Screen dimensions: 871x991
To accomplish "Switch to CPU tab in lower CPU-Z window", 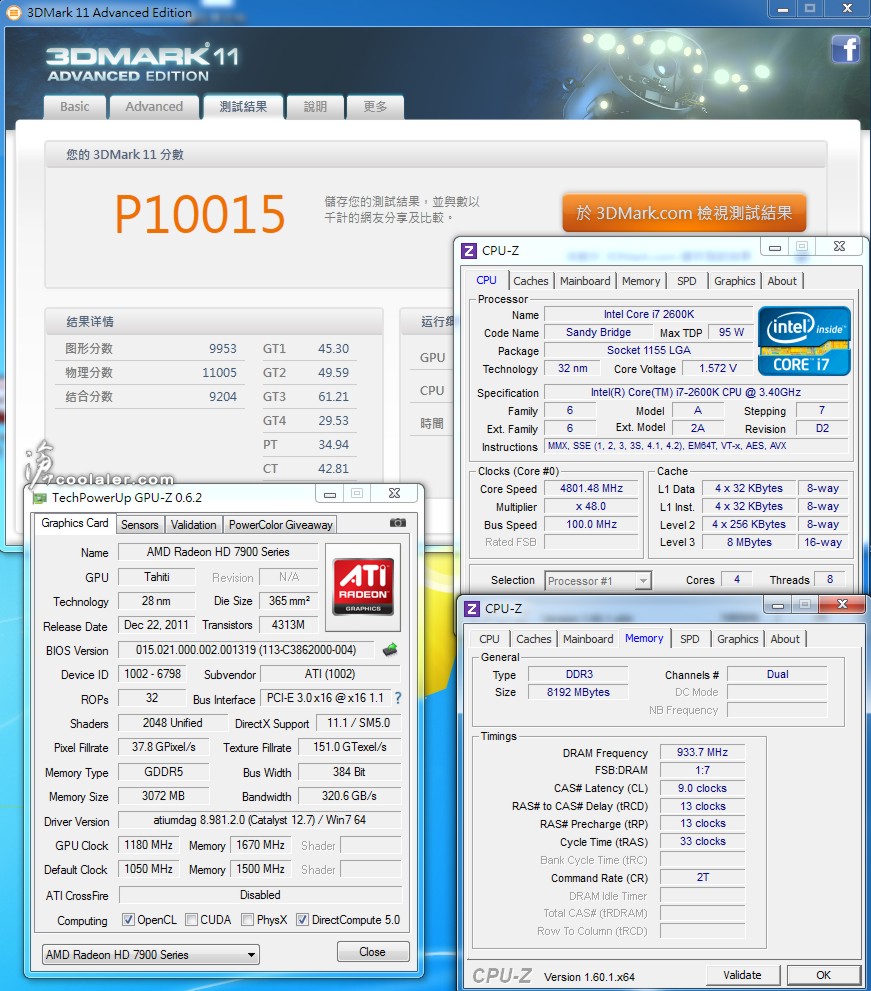I will 489,639.
